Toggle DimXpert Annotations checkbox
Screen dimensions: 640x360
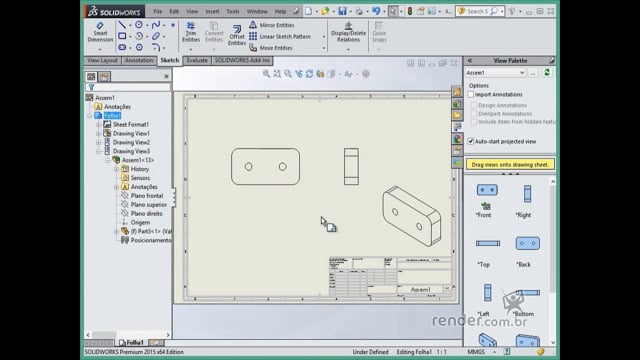(474, 113)
